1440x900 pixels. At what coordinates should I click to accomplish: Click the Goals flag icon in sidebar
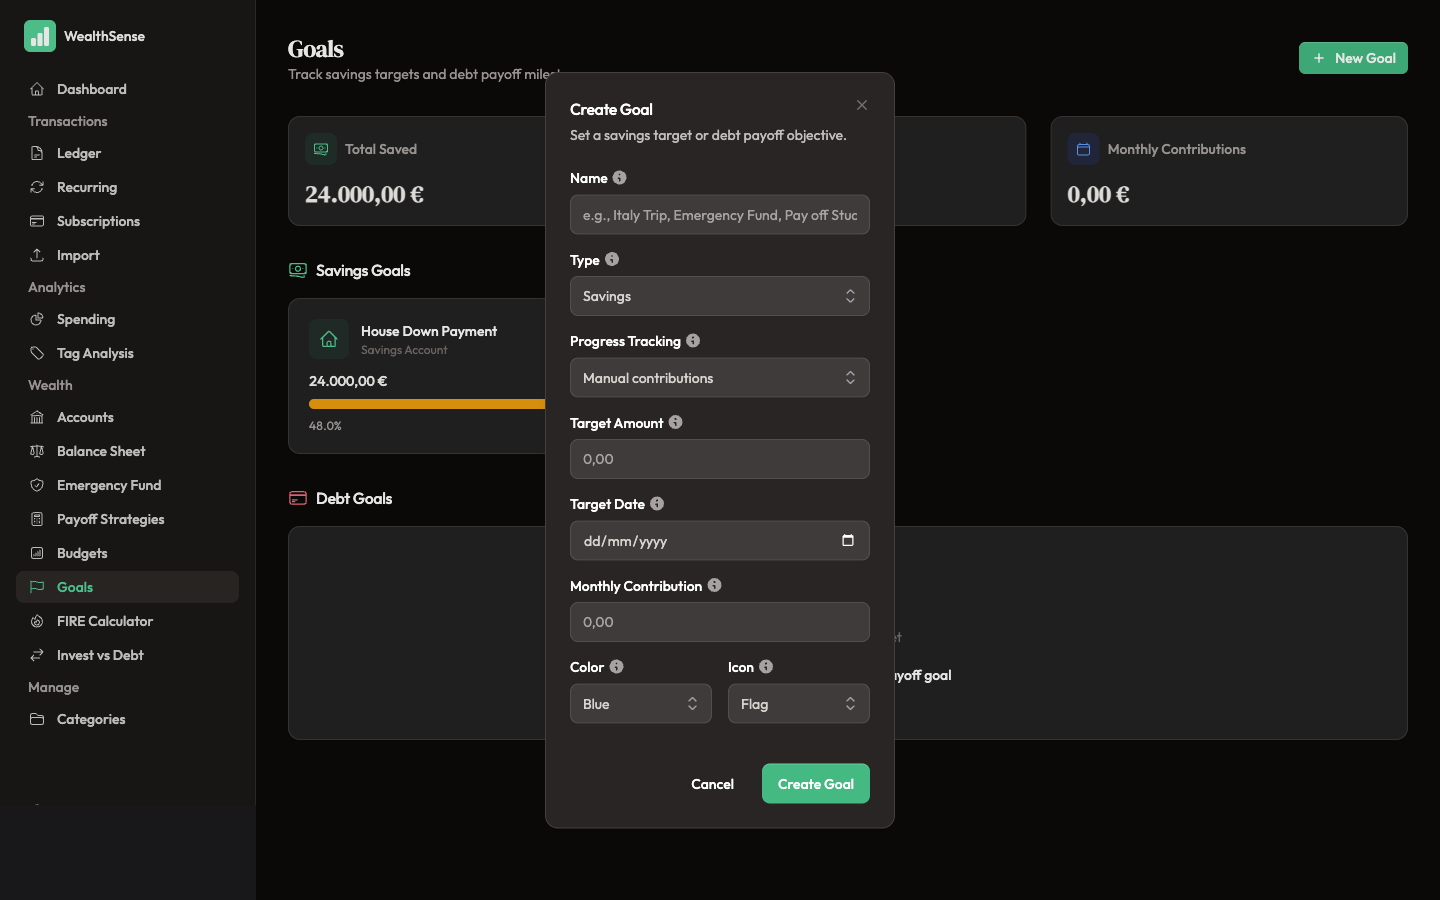tap(37, 587)
